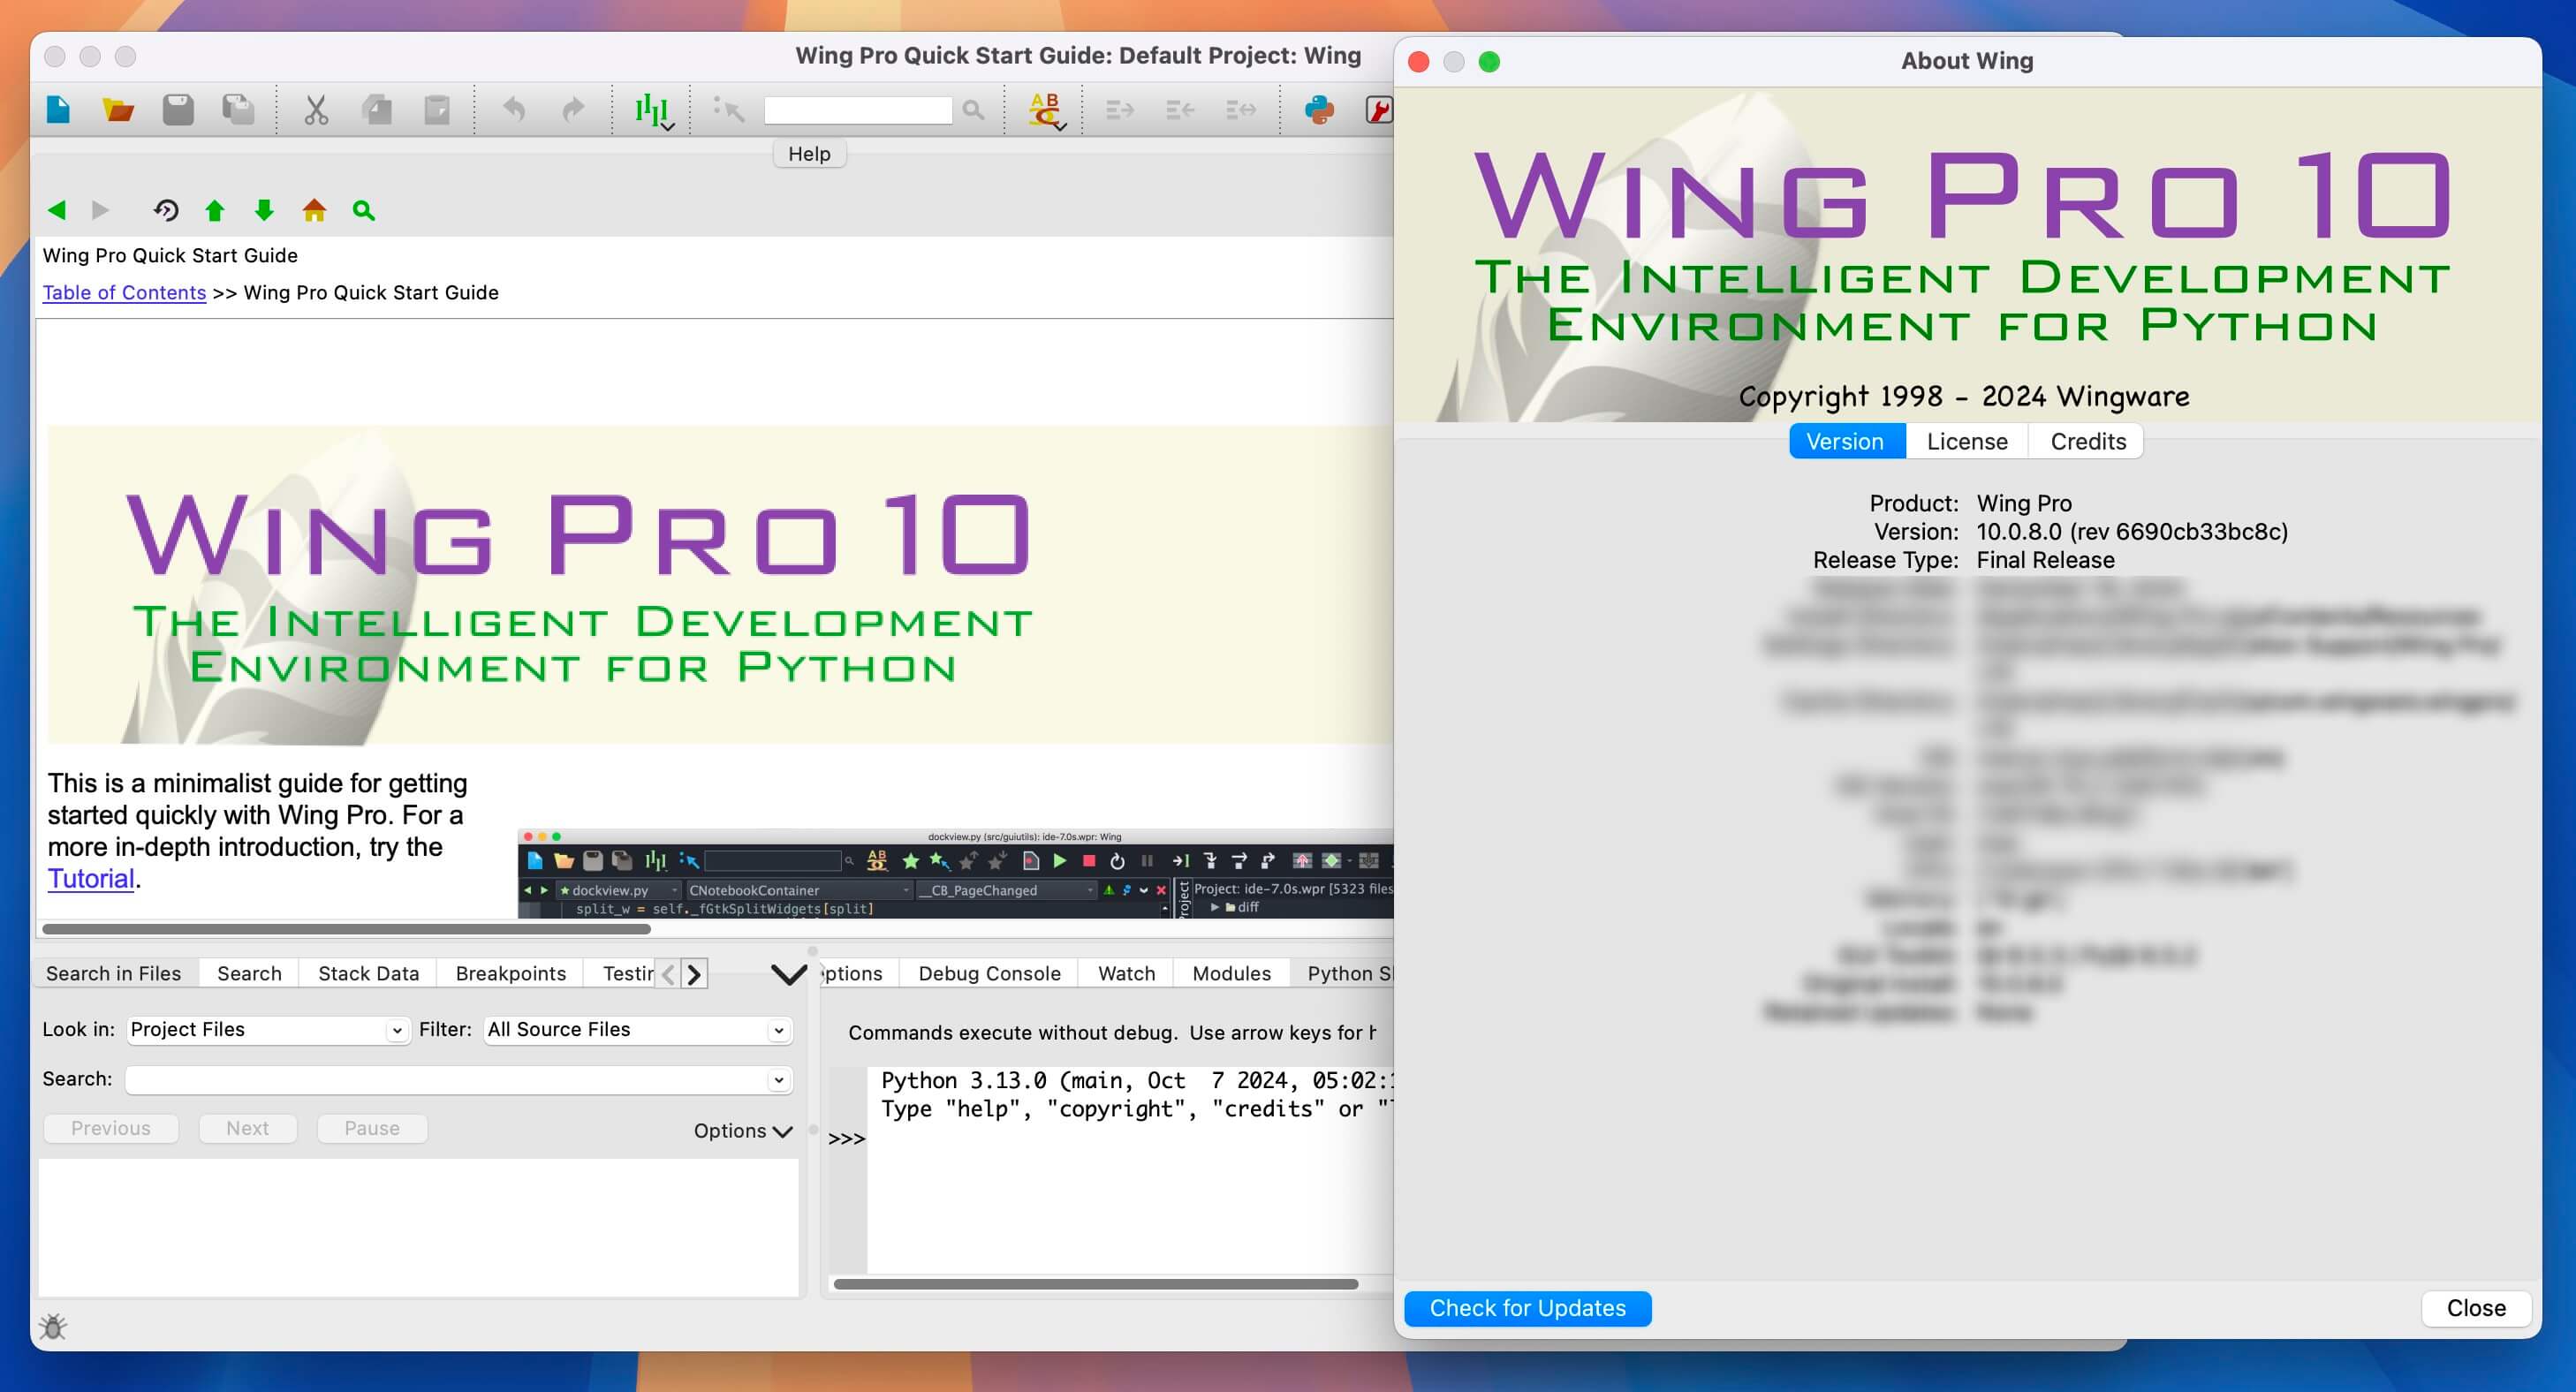2576x1392 pixels.
Task: Click the redo toolbar icon
Action: (574, 108)
